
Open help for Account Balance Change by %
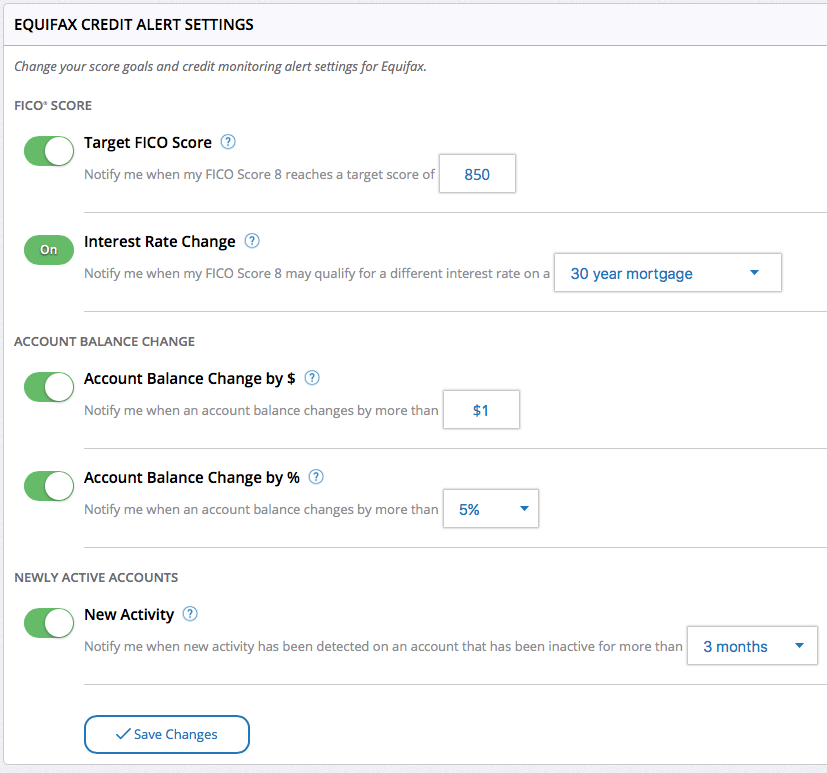(x=316, y=477)
